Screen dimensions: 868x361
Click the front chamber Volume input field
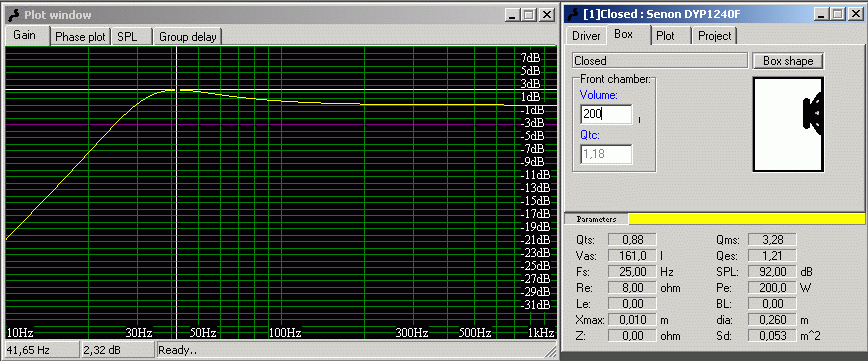coord(606,115)
